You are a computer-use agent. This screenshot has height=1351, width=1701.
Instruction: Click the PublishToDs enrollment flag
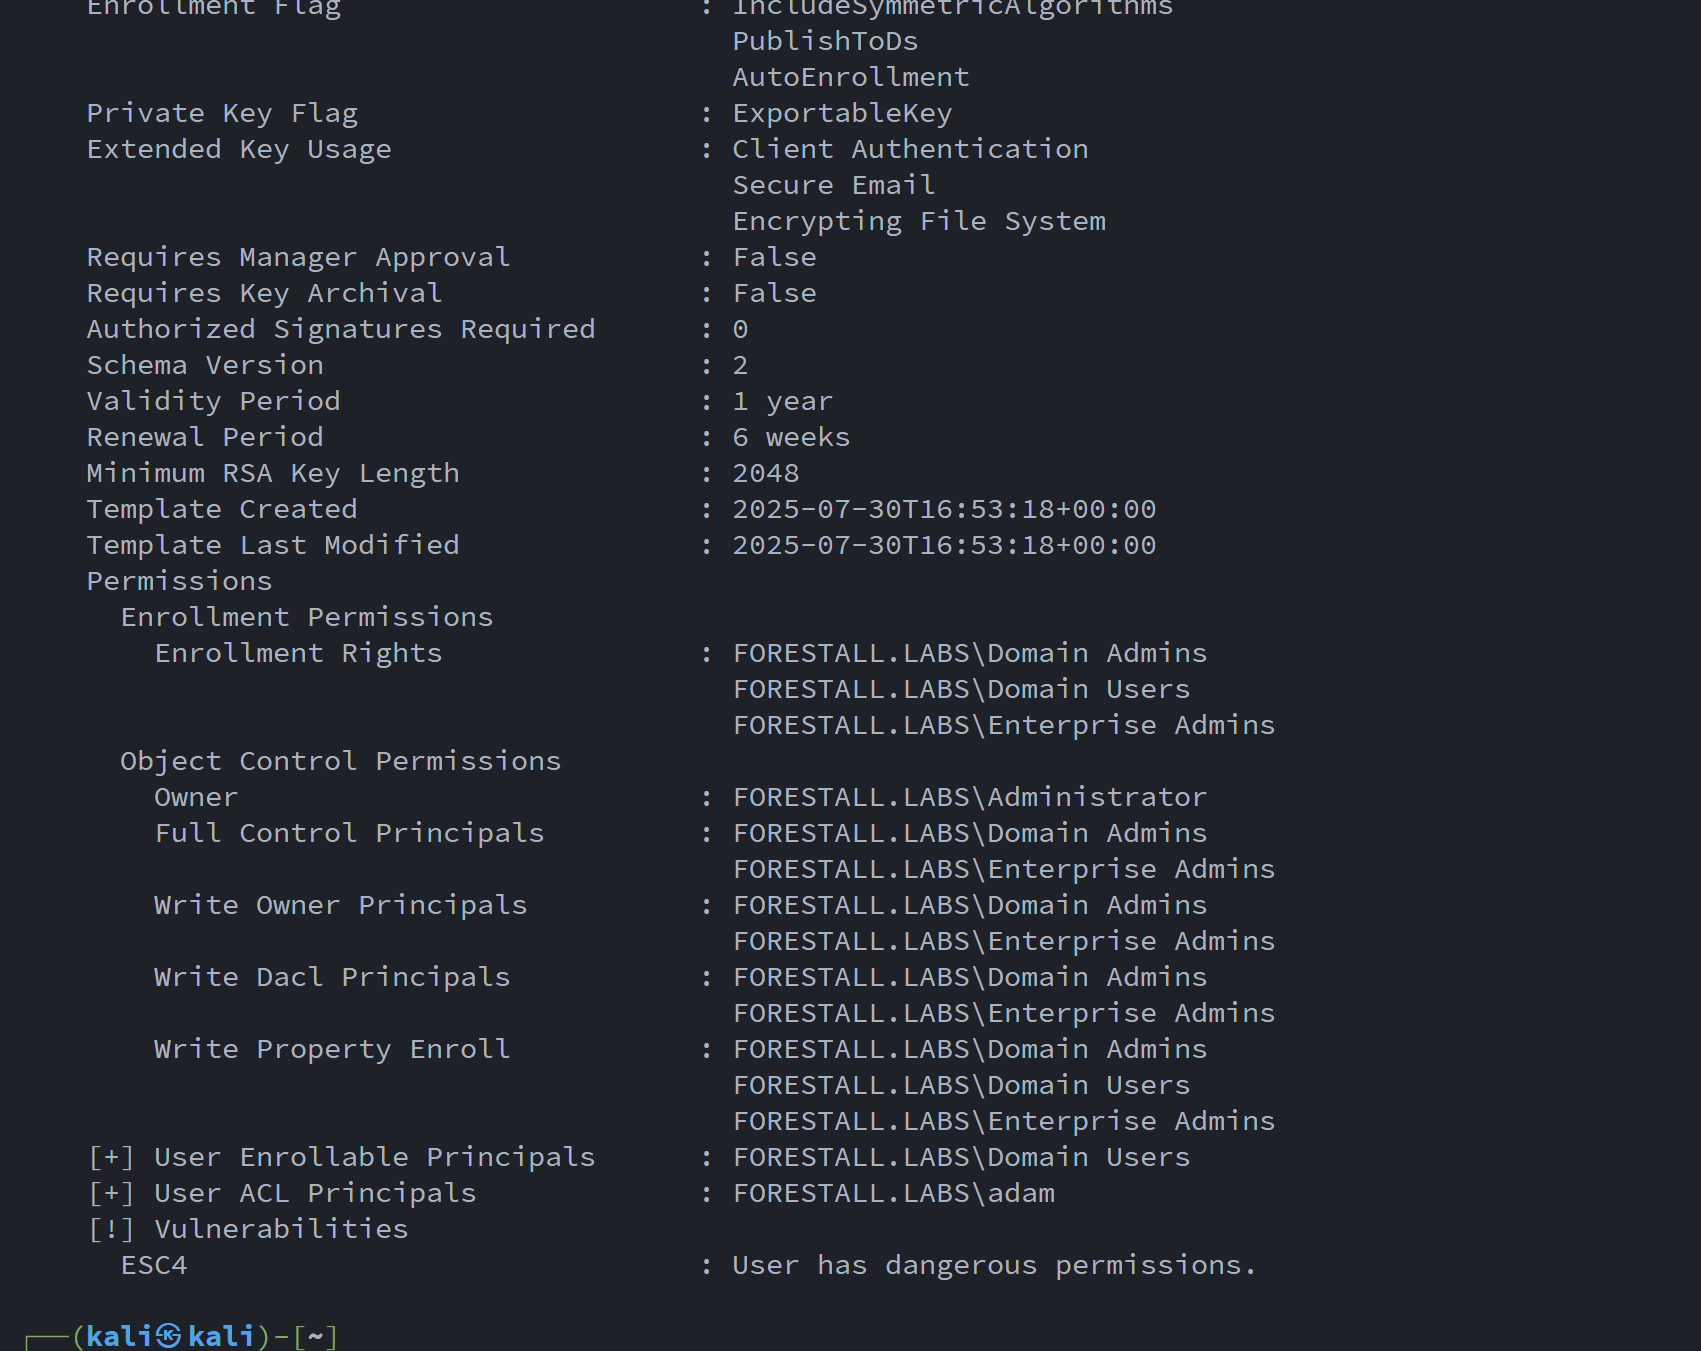(825, 41)
